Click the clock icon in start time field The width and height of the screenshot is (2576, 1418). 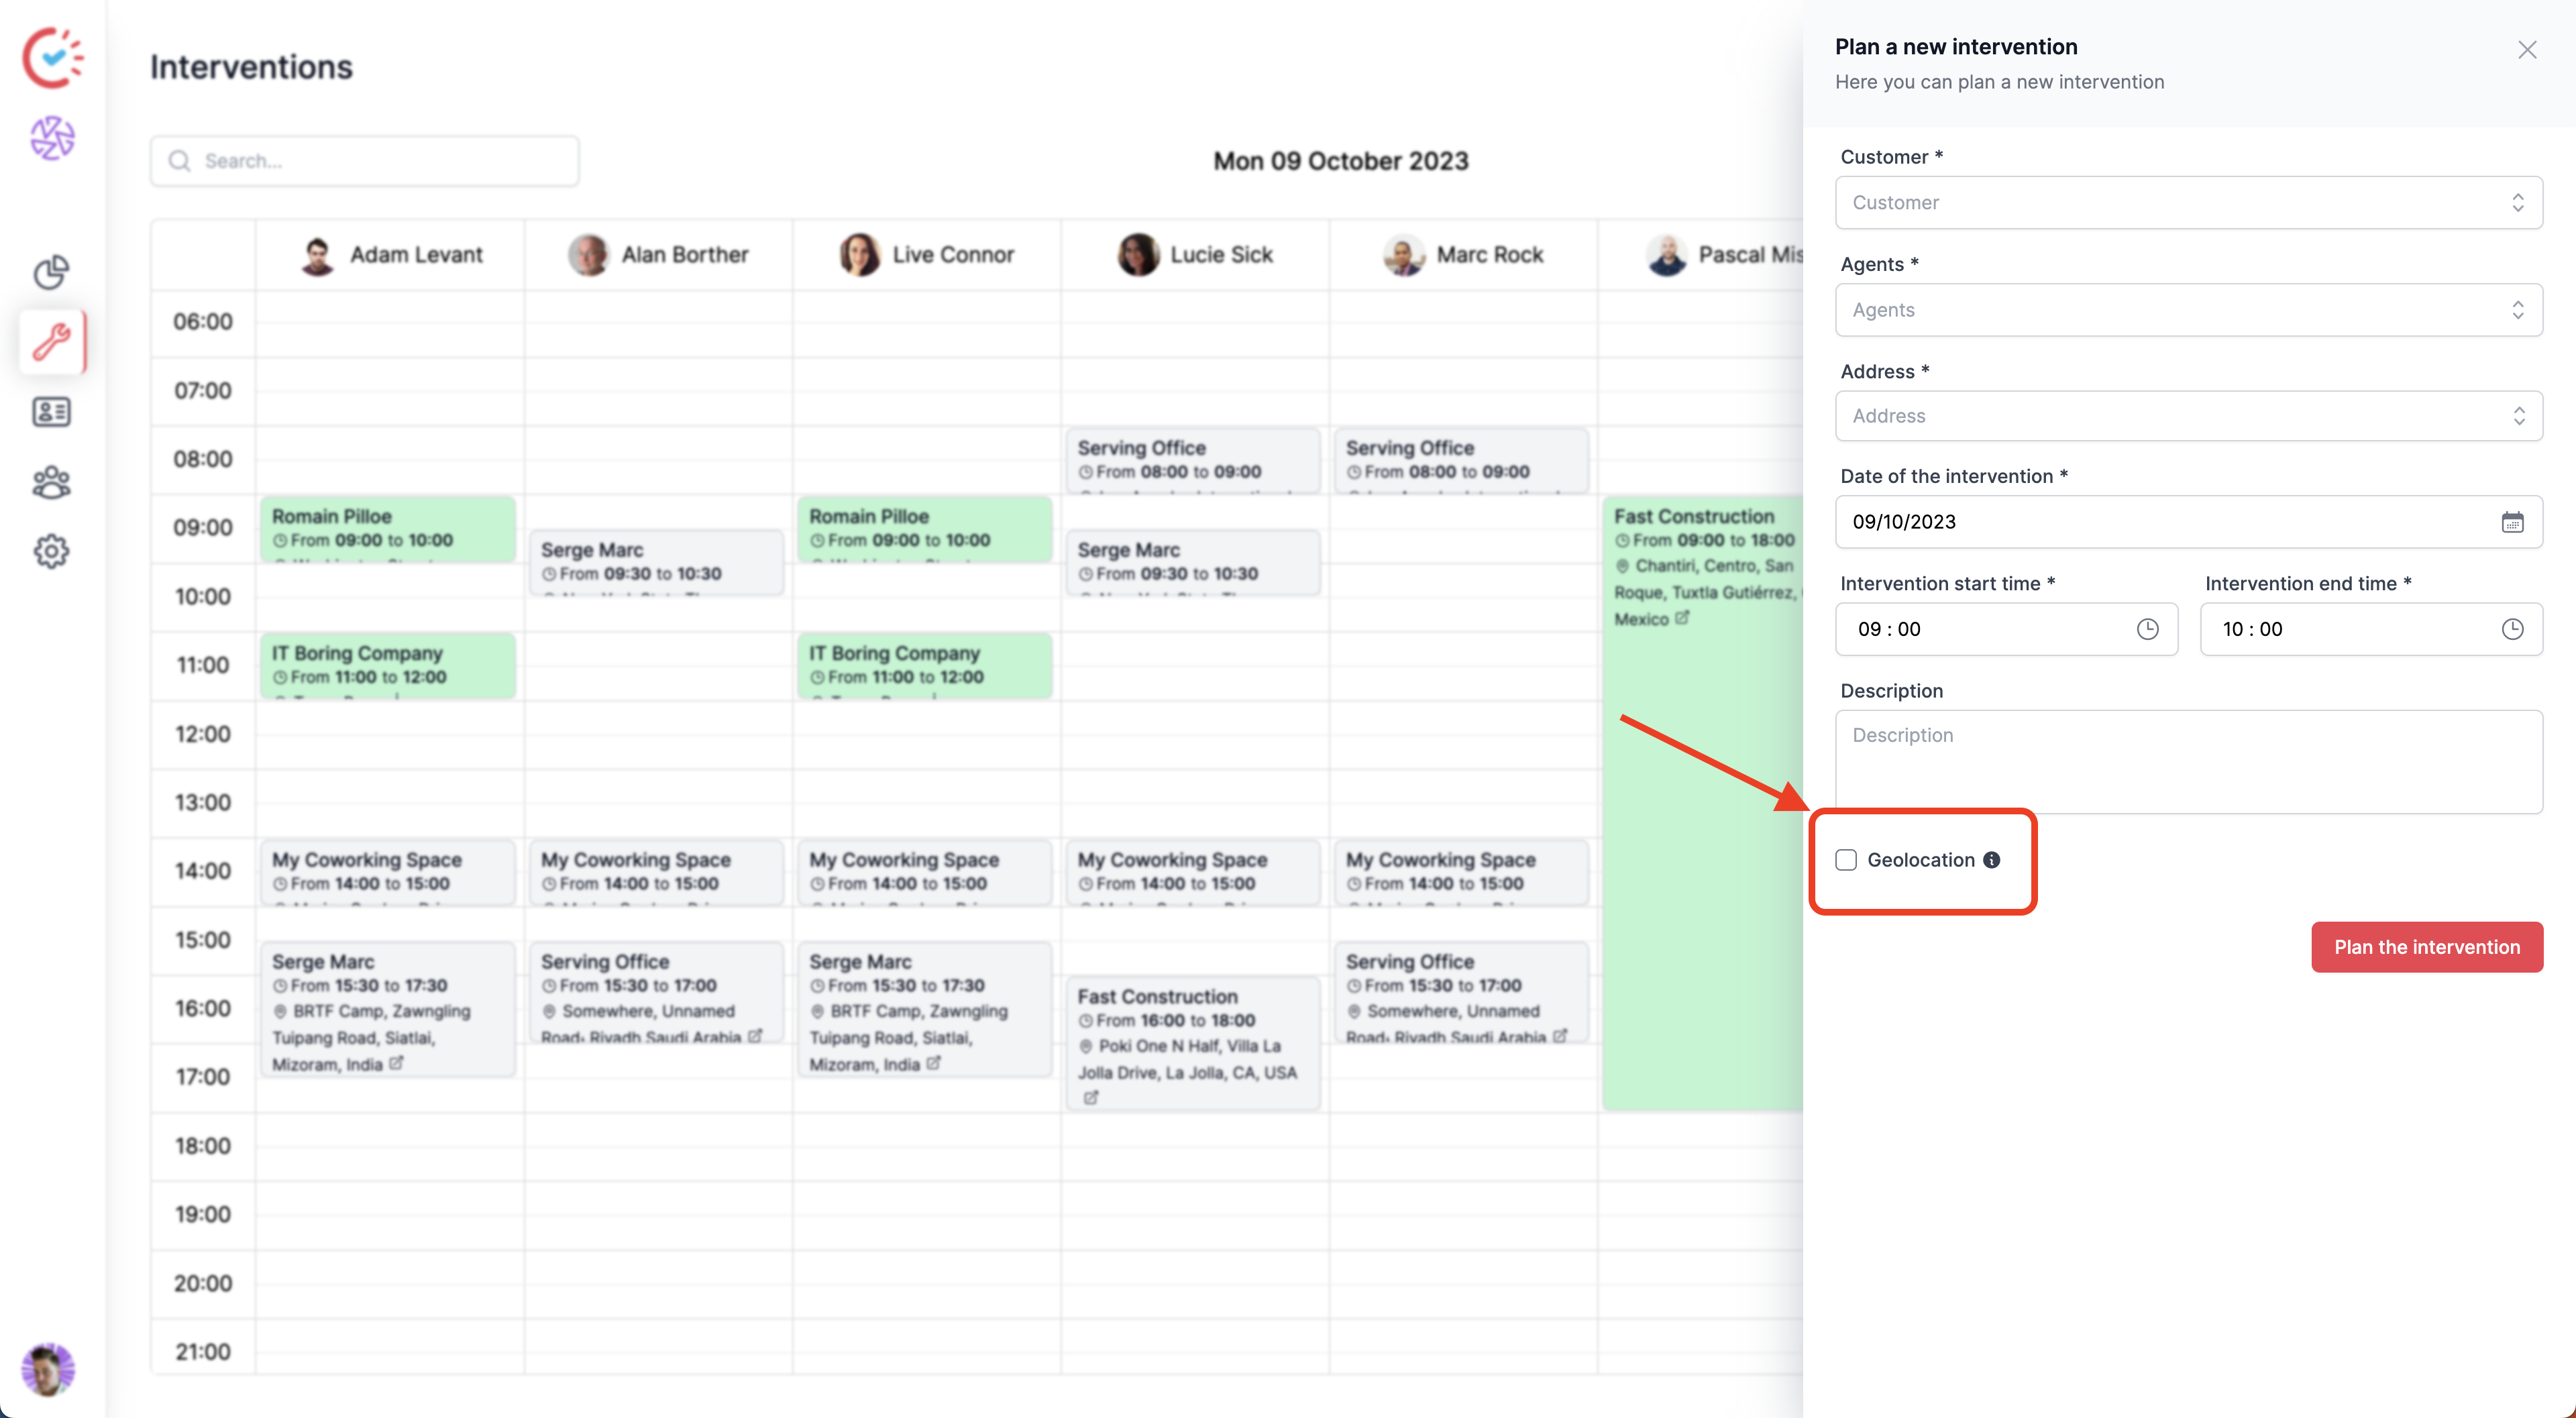click(x=2147, y=629)
